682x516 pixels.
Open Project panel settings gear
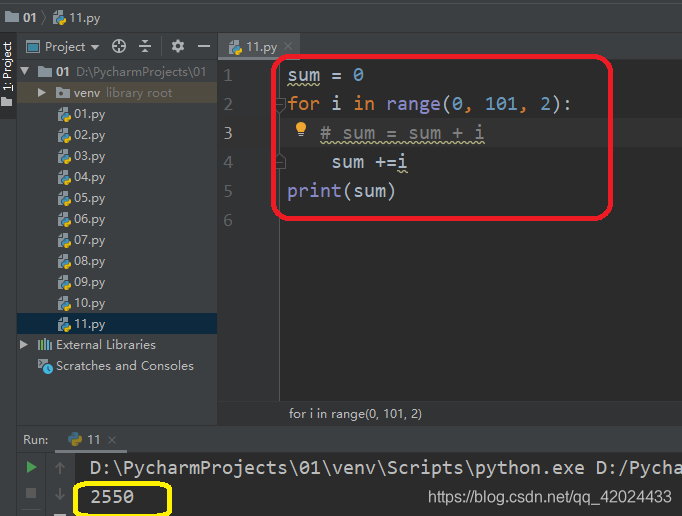coord(177,46)
